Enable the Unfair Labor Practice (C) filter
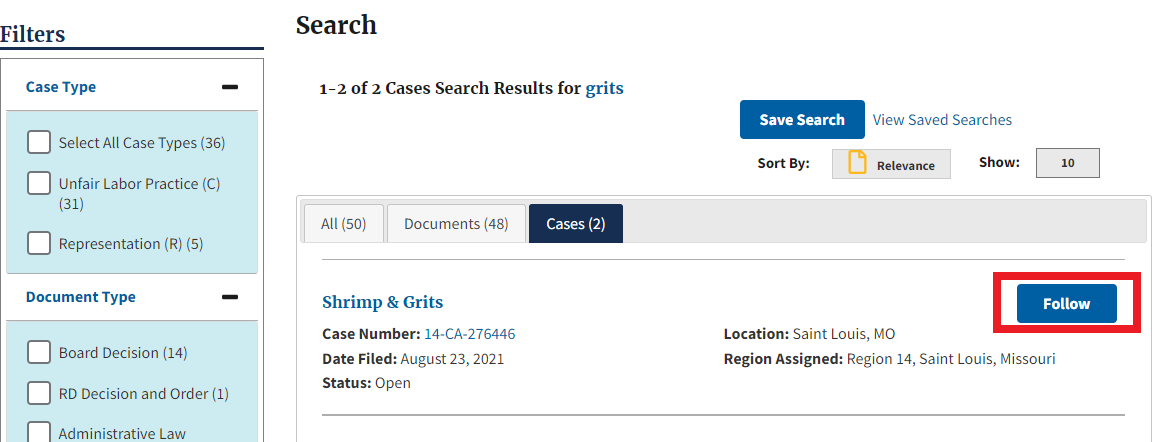This screenshot has height=442, width=1155. point(39,183)
